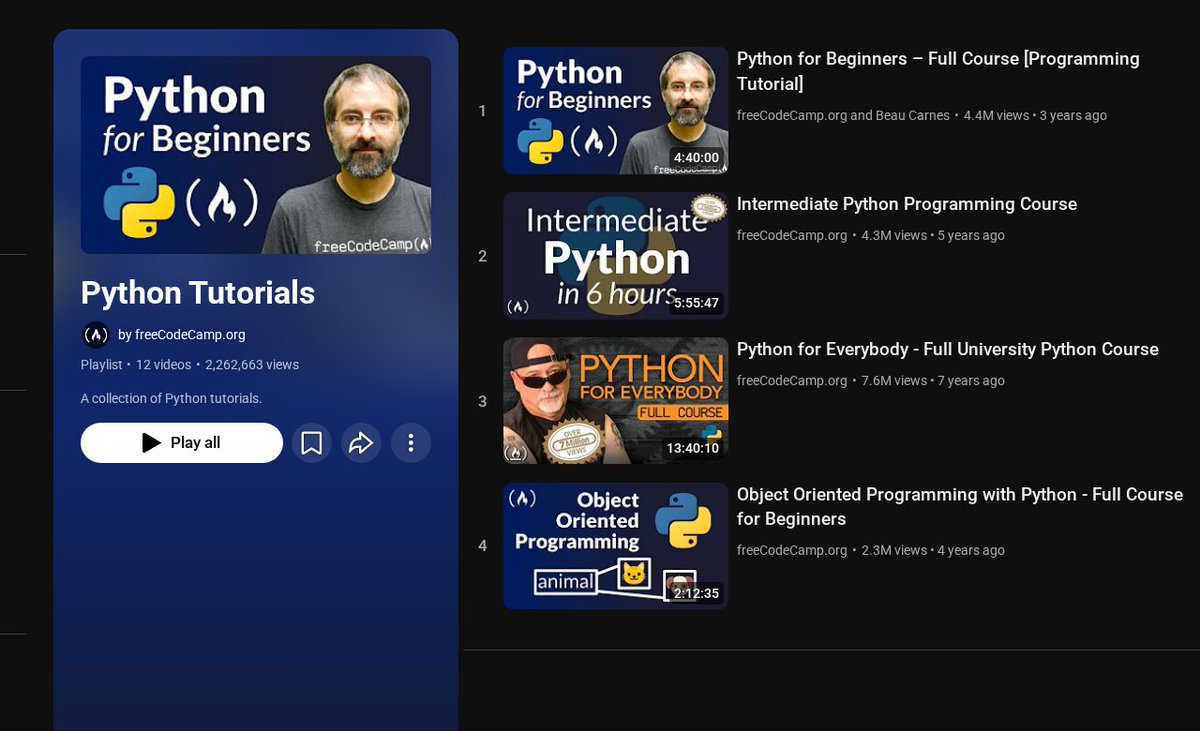Screen dimensions: 1200x731
Task: Click the 2:12:35 duration badge
Action: pos(696,593)
